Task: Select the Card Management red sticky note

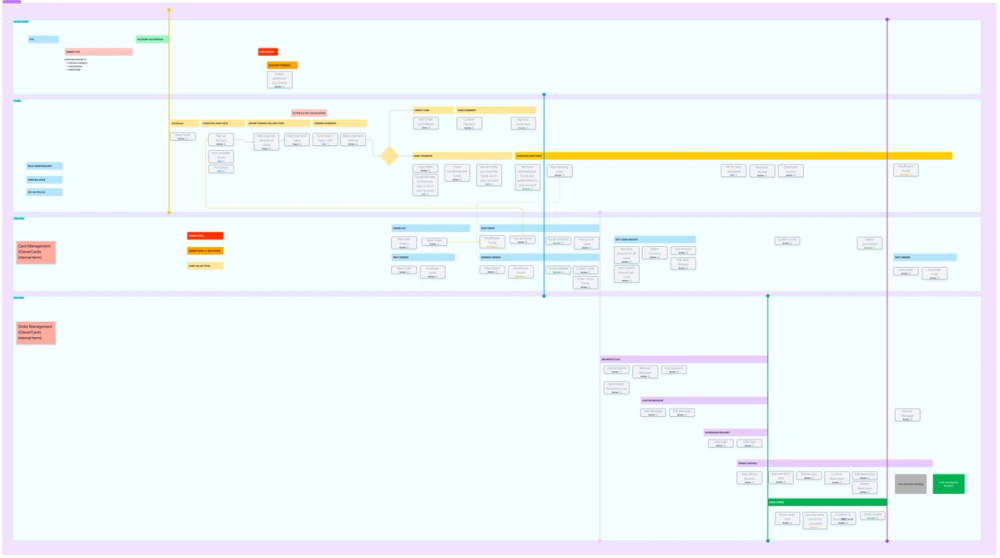Action: click(36, 253)
